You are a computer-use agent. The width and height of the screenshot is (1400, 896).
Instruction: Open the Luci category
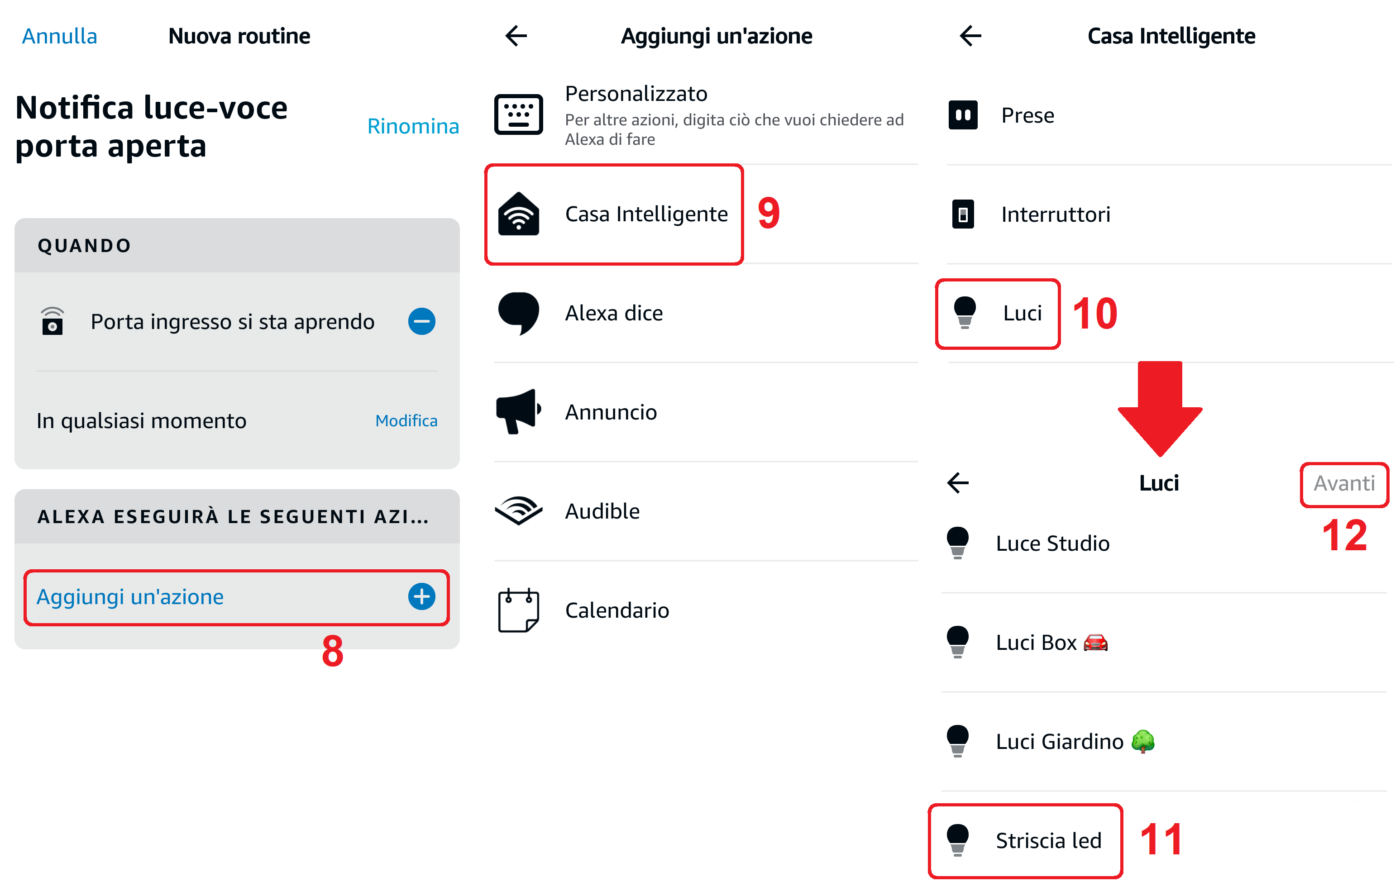[1021, 313]
